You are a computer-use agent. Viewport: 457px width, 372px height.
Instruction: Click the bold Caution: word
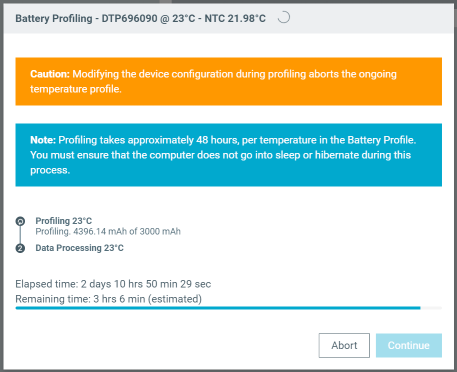point(50,74)
